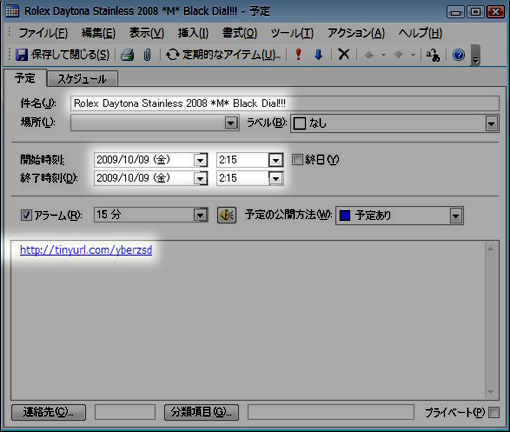Delete the appointment with X icon
This screenshot has height=432, width=510.
point(344,54)
